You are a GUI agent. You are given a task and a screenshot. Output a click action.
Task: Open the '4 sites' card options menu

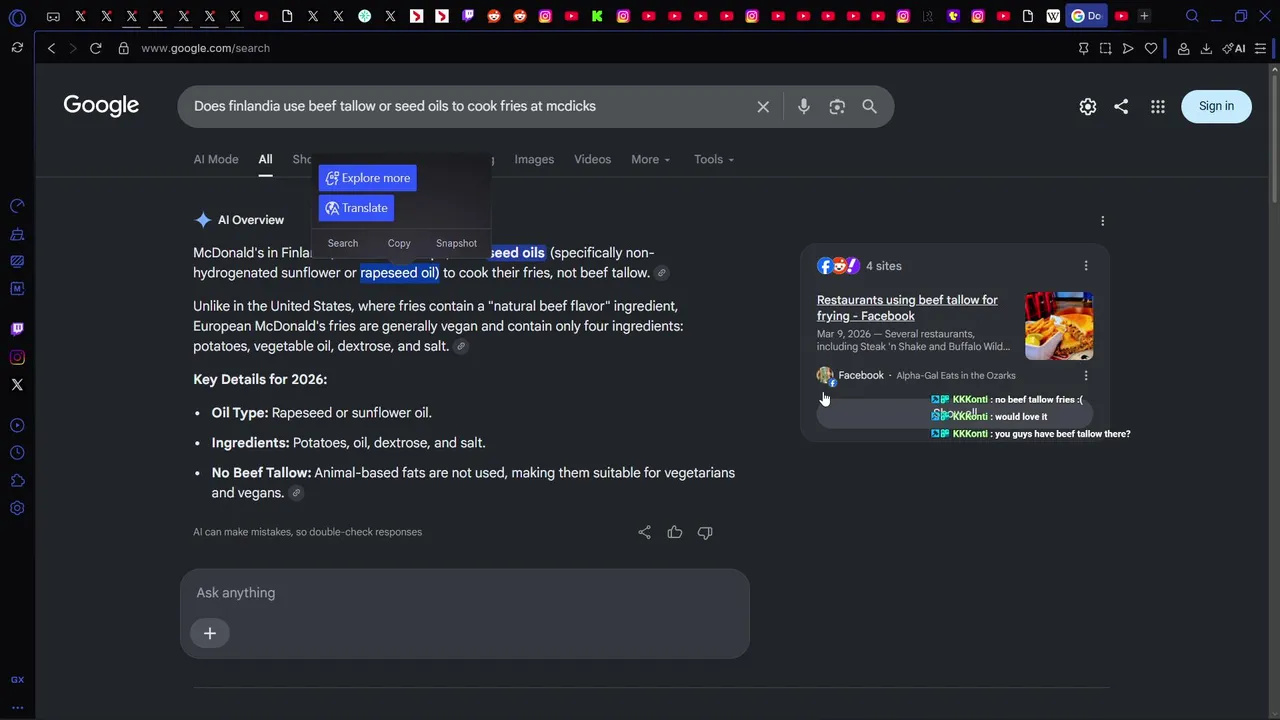point(1086,266)
